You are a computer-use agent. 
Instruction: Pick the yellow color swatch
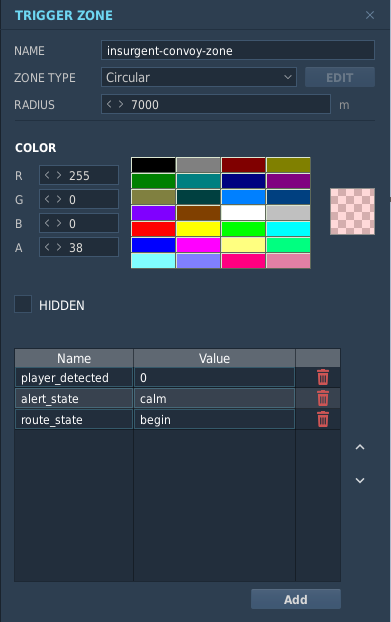(x=198, y=229)
